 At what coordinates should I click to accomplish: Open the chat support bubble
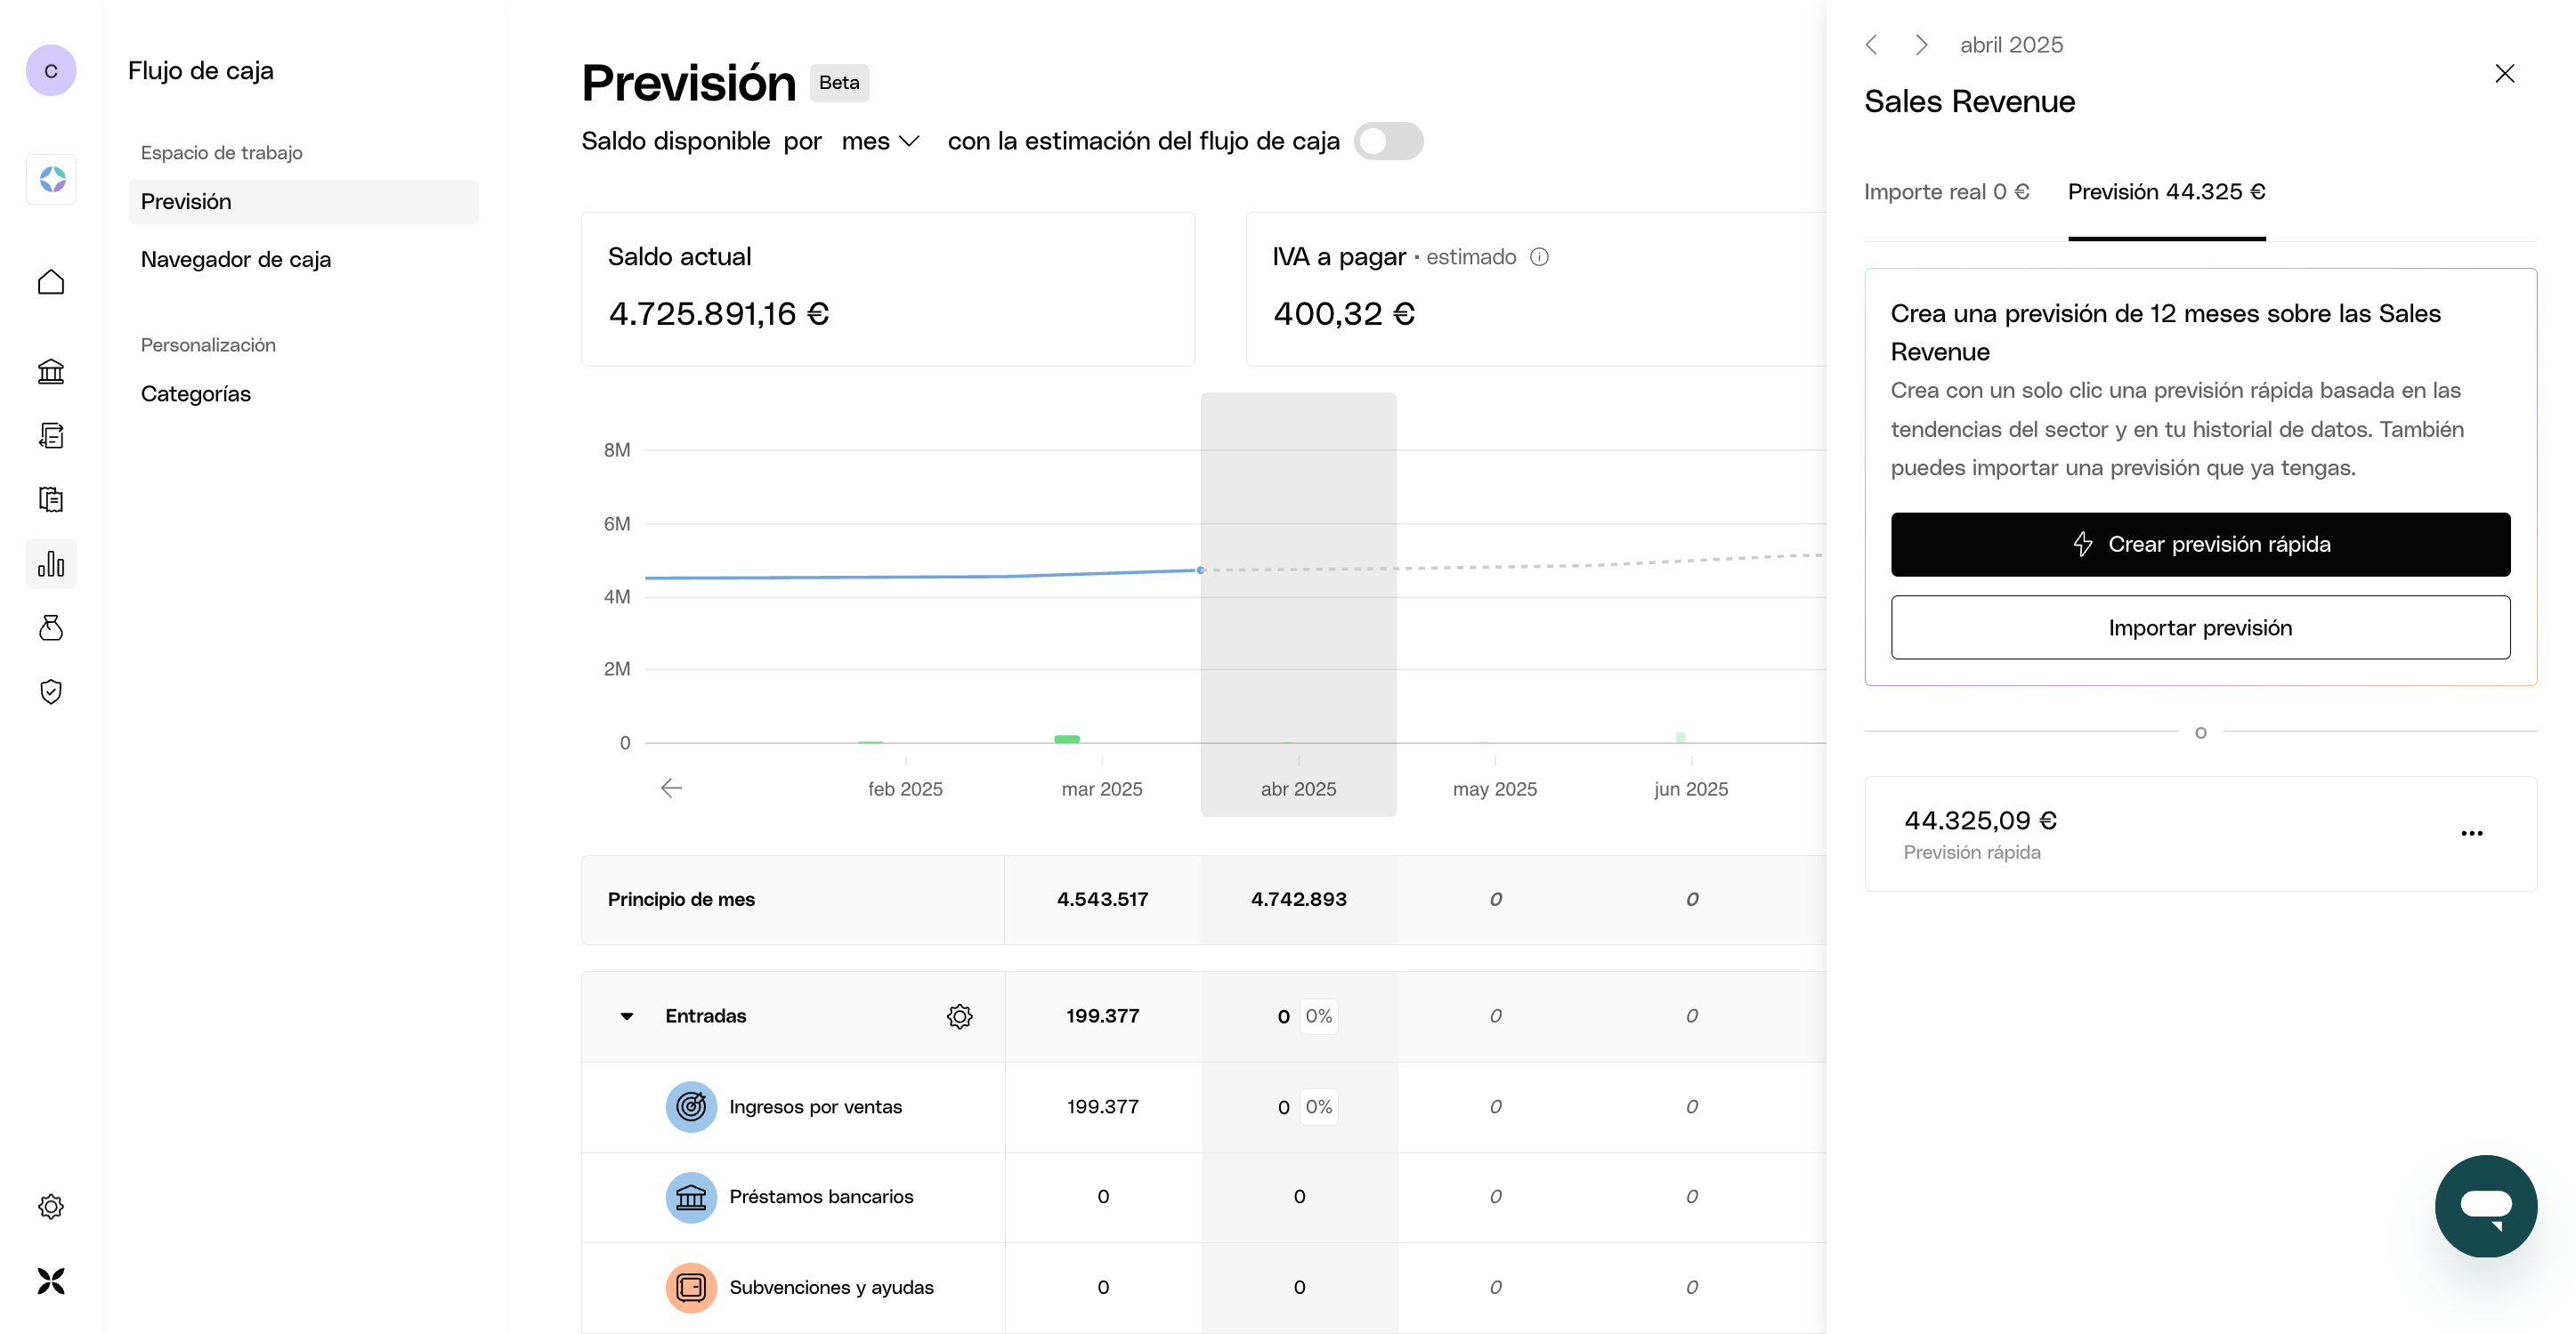(2485, 1205)
